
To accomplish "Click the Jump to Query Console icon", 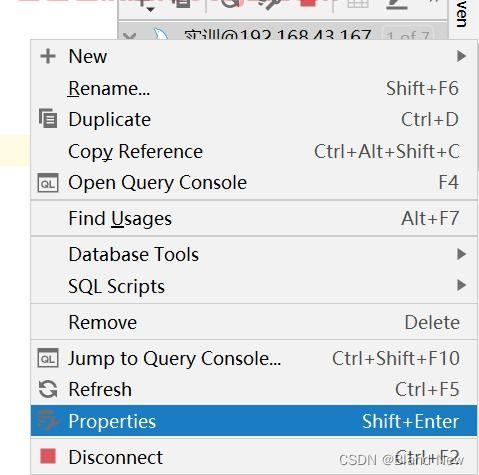I will 48,358.
